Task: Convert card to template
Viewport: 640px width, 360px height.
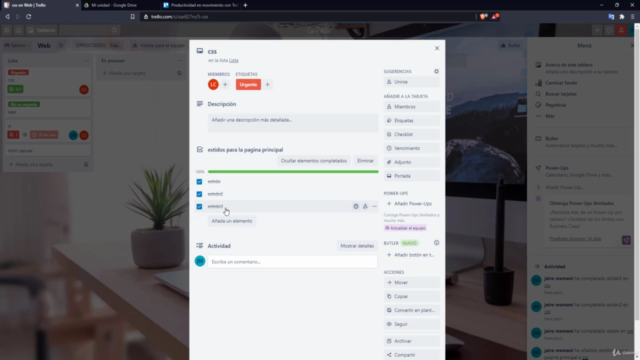Action: click(411, 310)
